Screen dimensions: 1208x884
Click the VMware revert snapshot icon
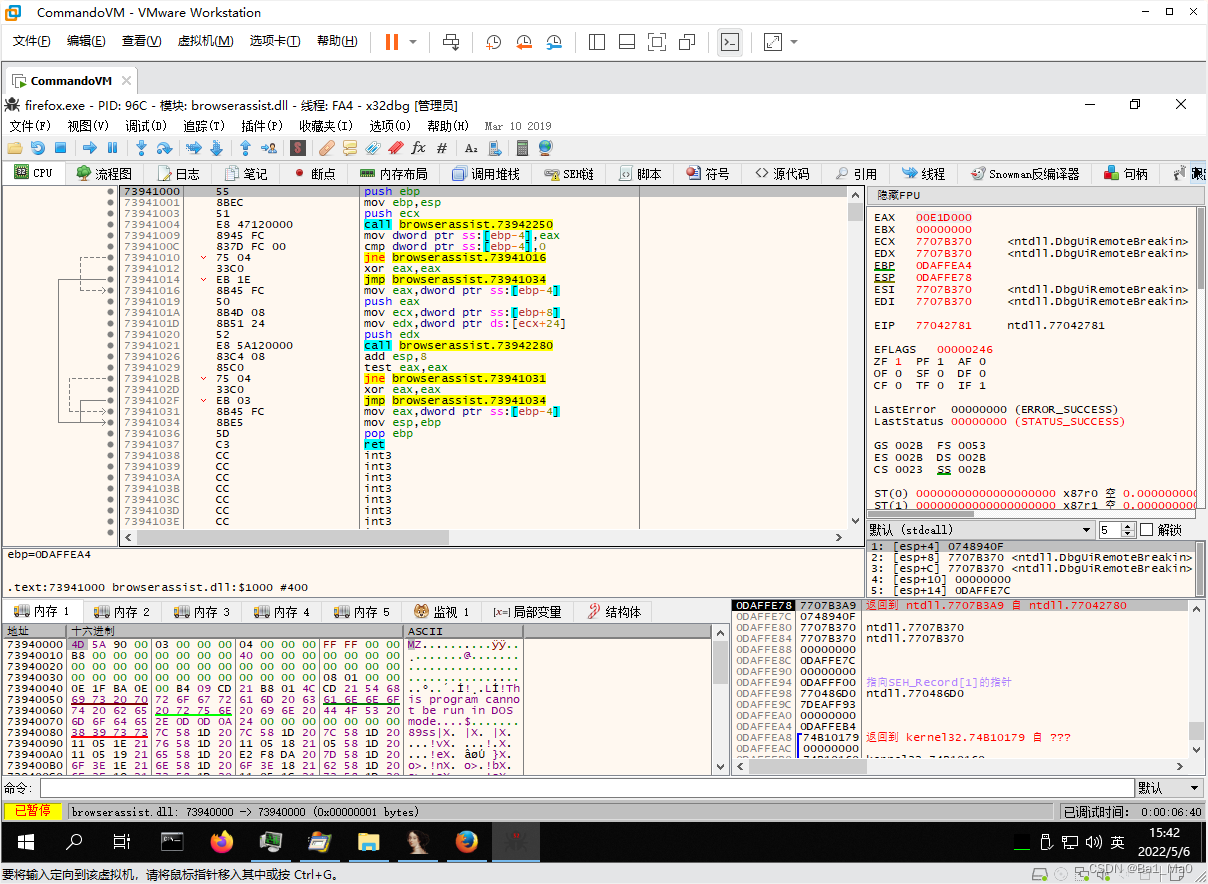524,42
